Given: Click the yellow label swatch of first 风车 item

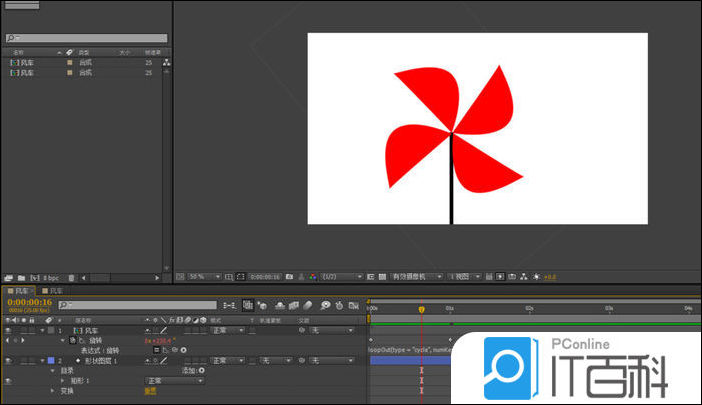Looking at the screenshot, I should click(x=69, y=62).
